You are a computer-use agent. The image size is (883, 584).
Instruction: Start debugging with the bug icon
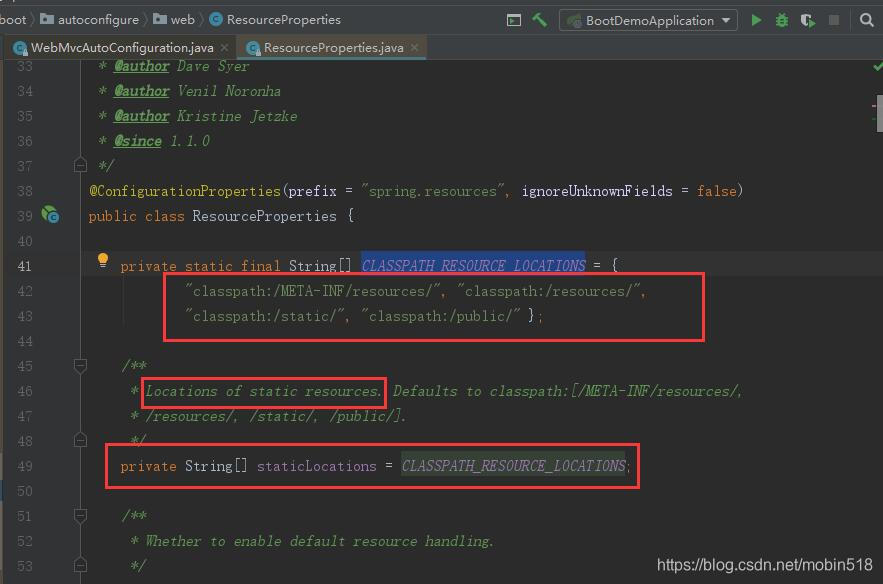(x=782, y=21)
